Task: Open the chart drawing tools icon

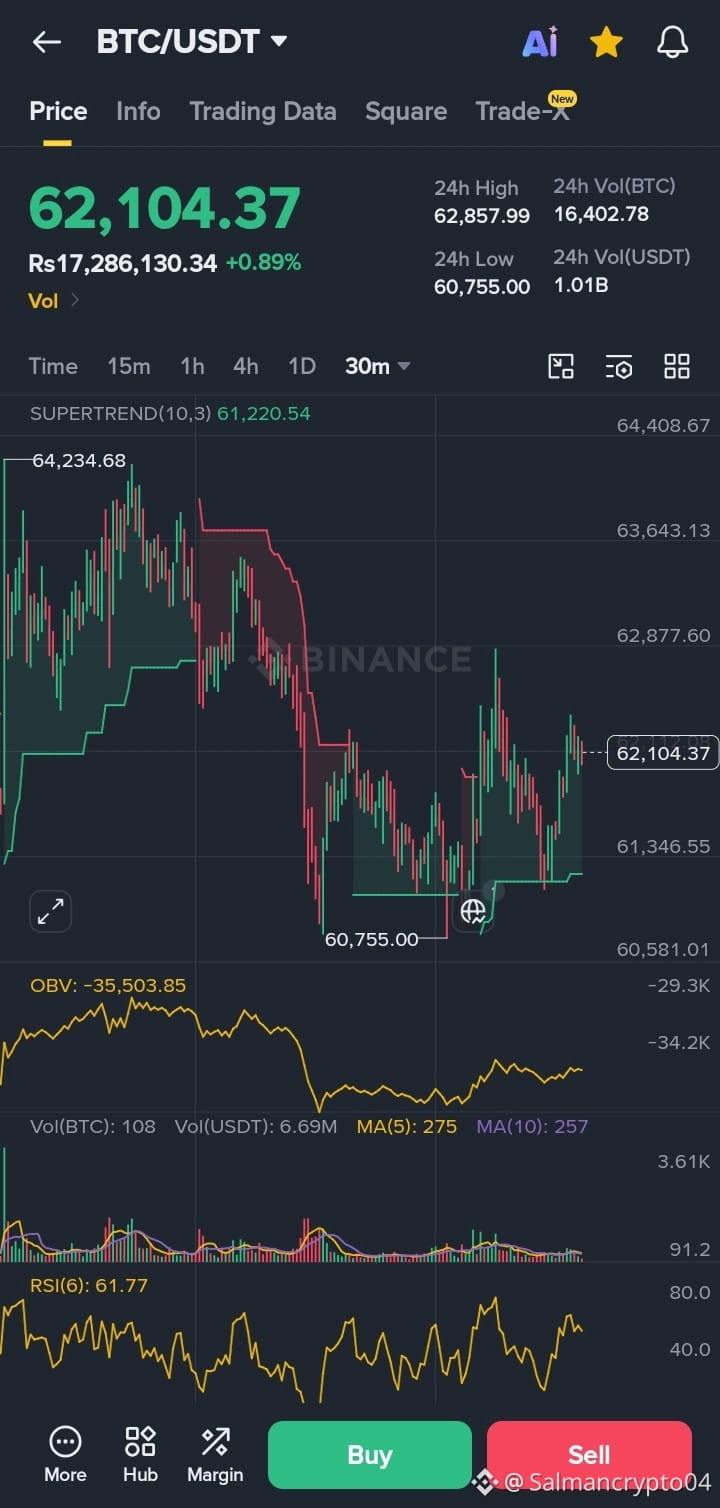Action: click(x=561, y=366)
